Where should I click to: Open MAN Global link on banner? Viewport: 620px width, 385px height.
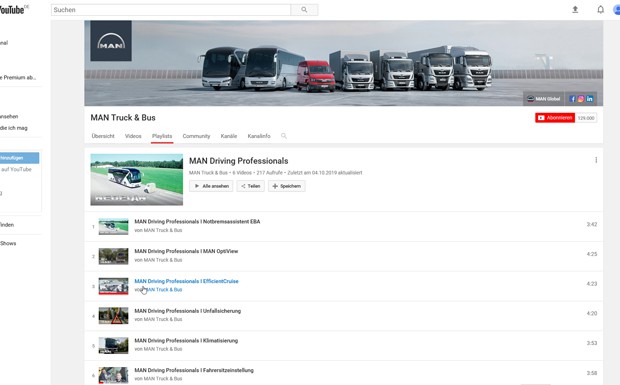(x=544, y=99)
